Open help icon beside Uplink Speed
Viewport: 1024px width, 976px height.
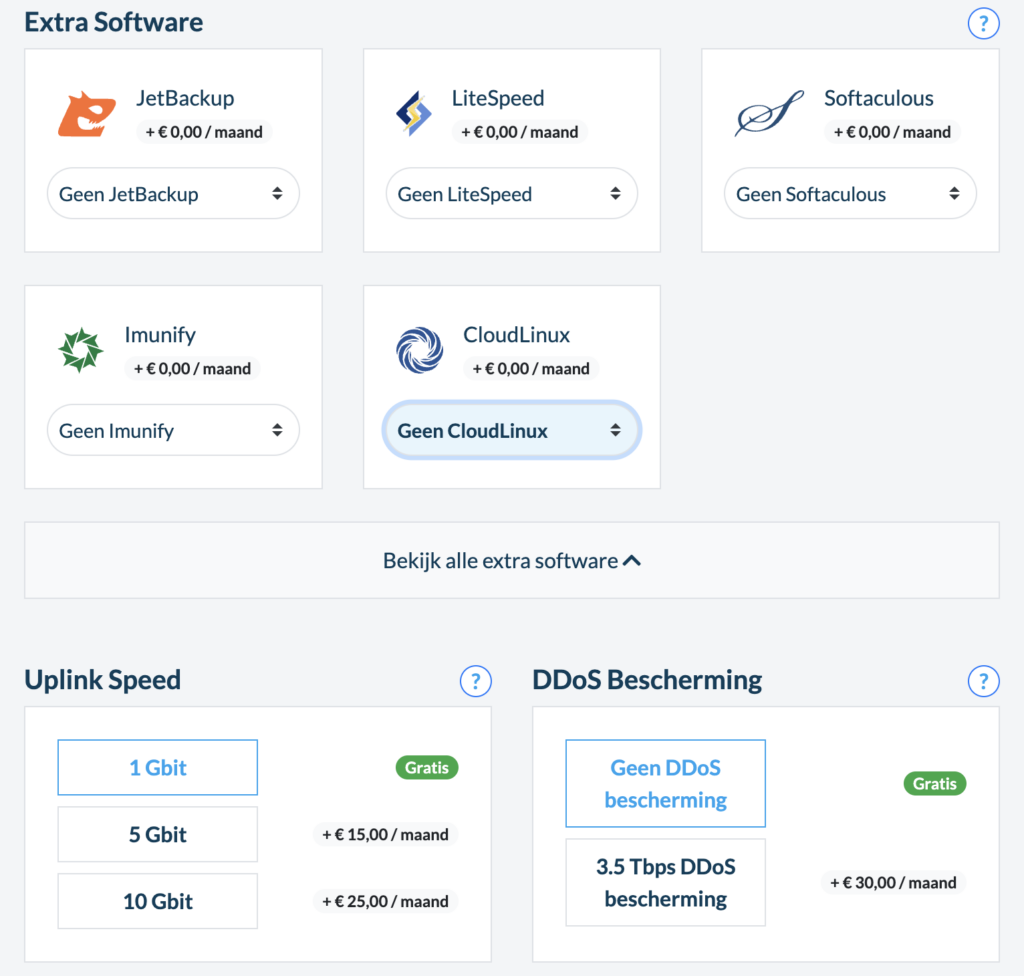[x=476, y=681]
